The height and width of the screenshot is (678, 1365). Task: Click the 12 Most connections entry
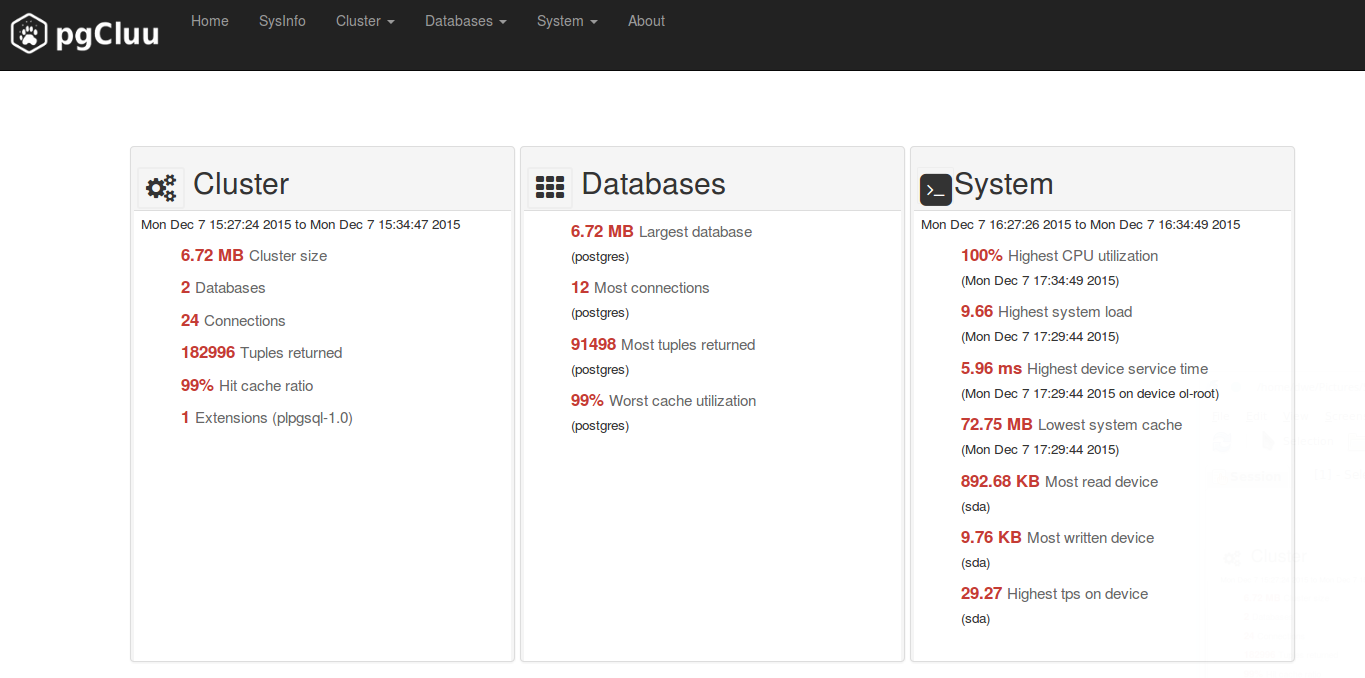(x=640, y=288)
